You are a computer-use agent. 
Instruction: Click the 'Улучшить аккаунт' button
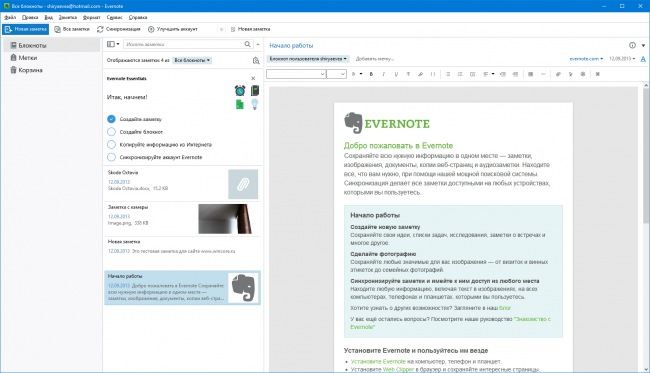coord(173,29)
